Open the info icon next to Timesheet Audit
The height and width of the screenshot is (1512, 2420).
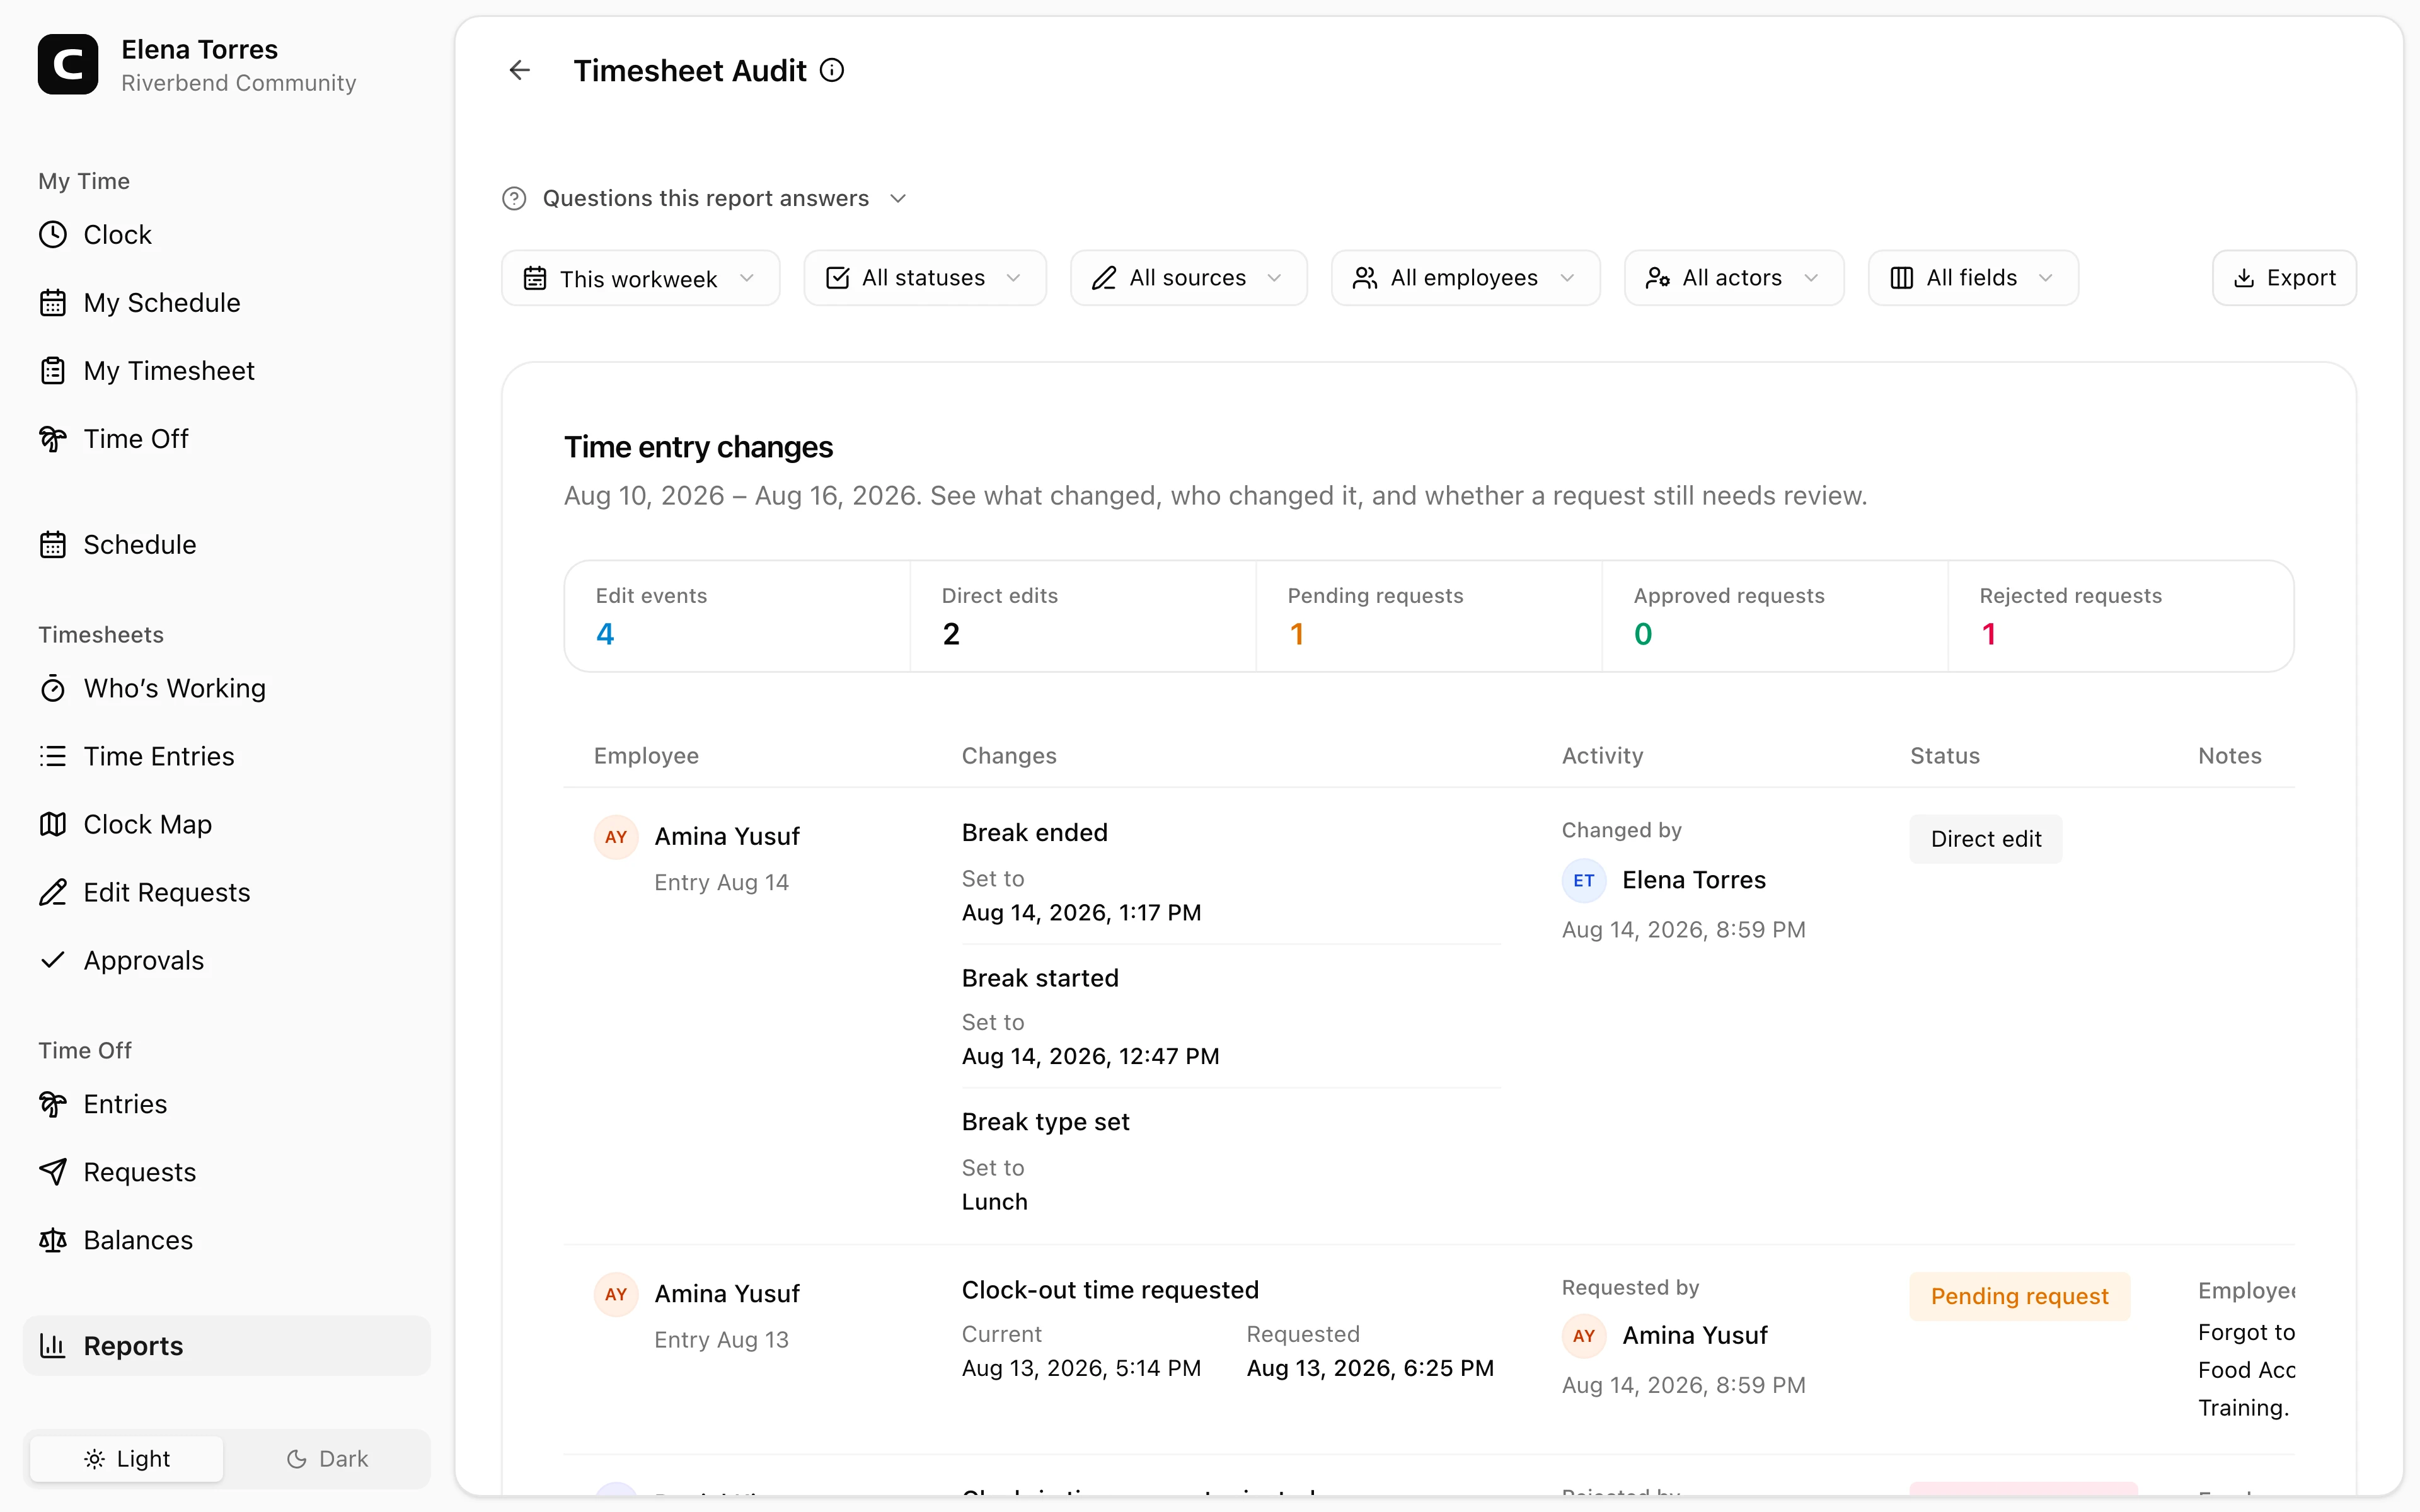pyautogui.click(x=832, y=70)
